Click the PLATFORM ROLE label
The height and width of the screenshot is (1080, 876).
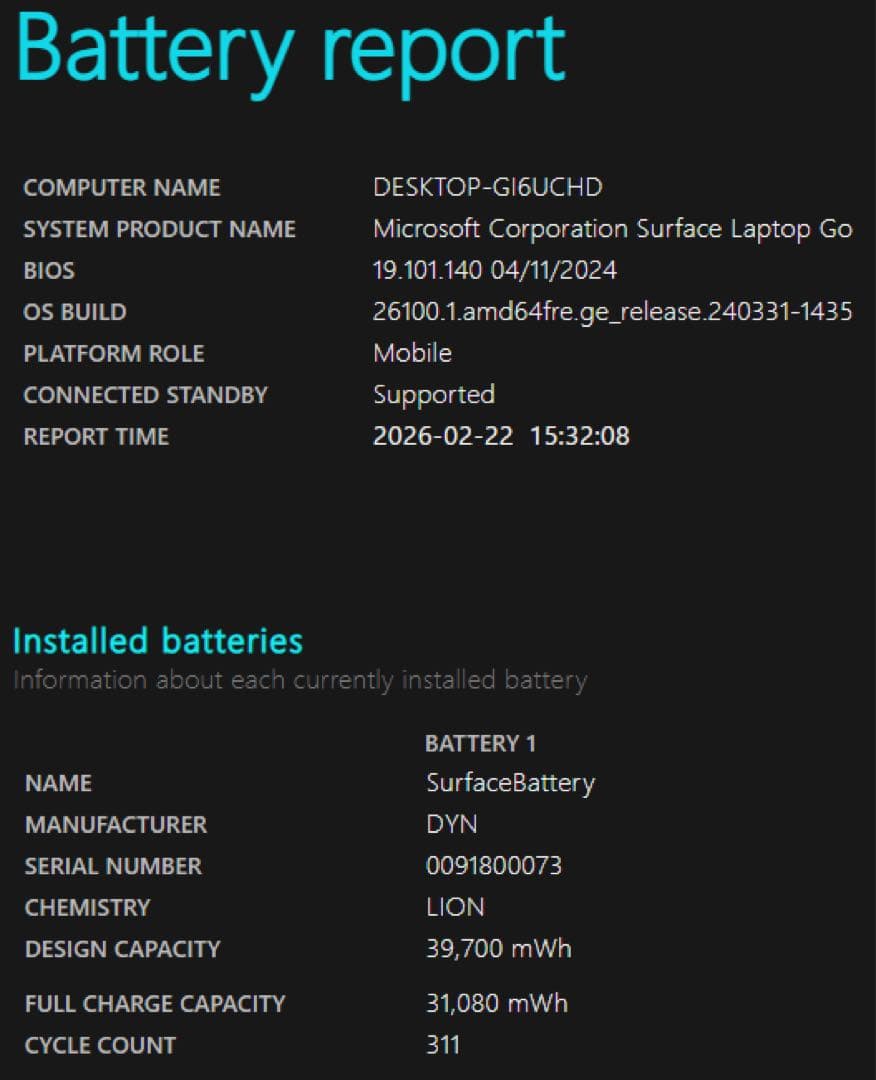pos(114,353)
